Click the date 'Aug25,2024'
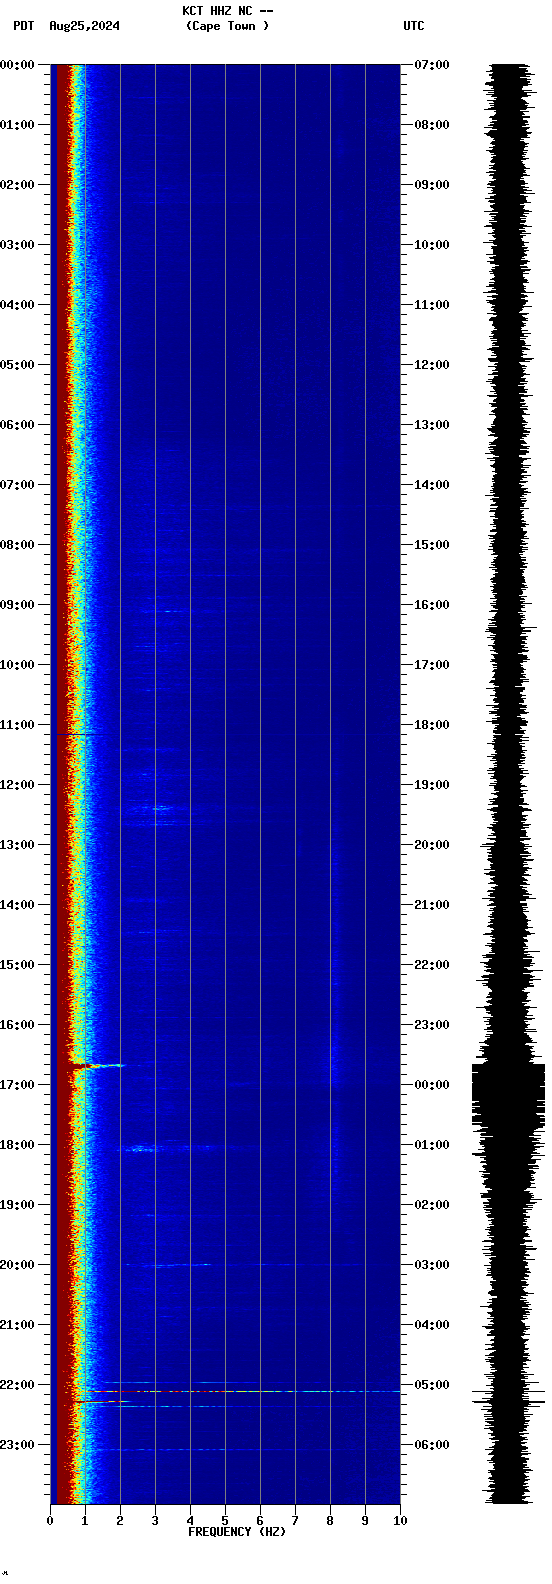 click(x=84, y=26)
